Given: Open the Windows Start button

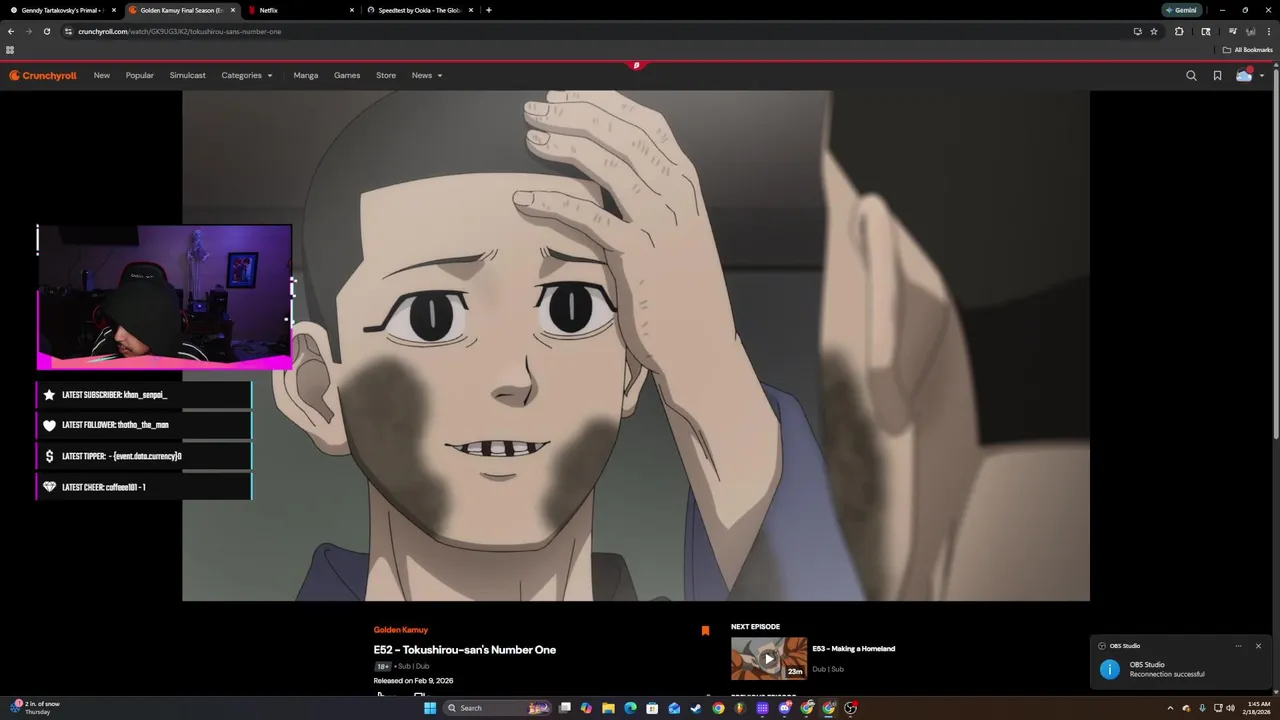Looking at the screenshot, I should point(430,708).
